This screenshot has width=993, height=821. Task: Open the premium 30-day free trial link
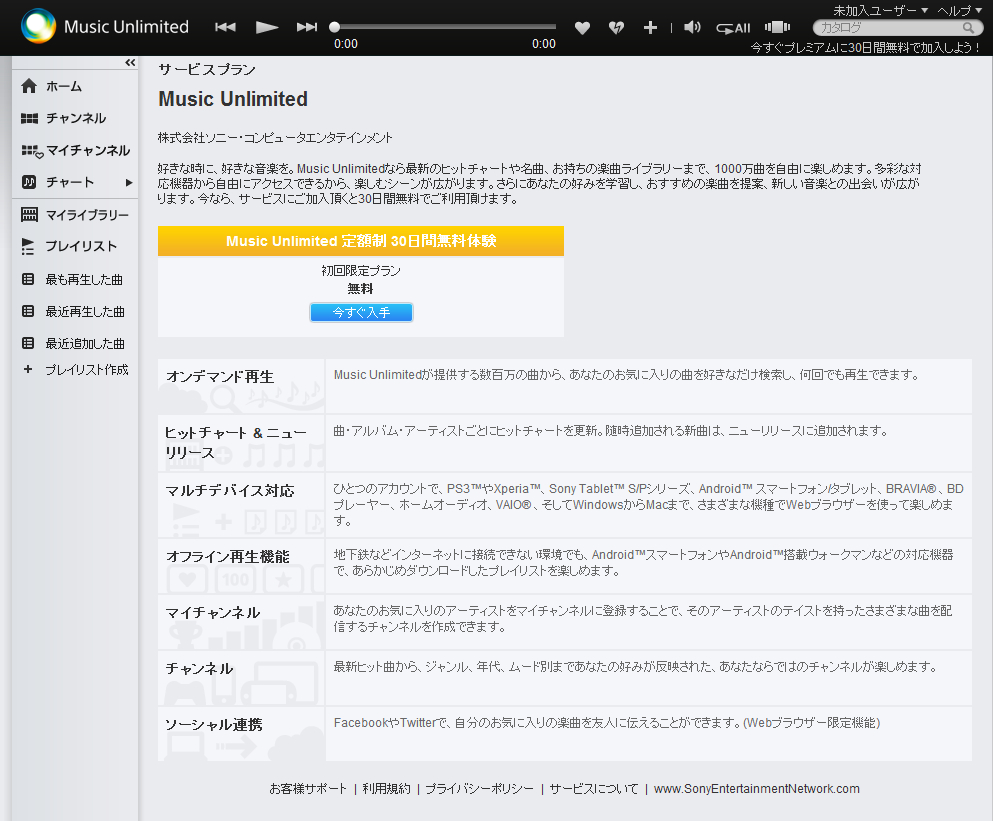point(865,48)
